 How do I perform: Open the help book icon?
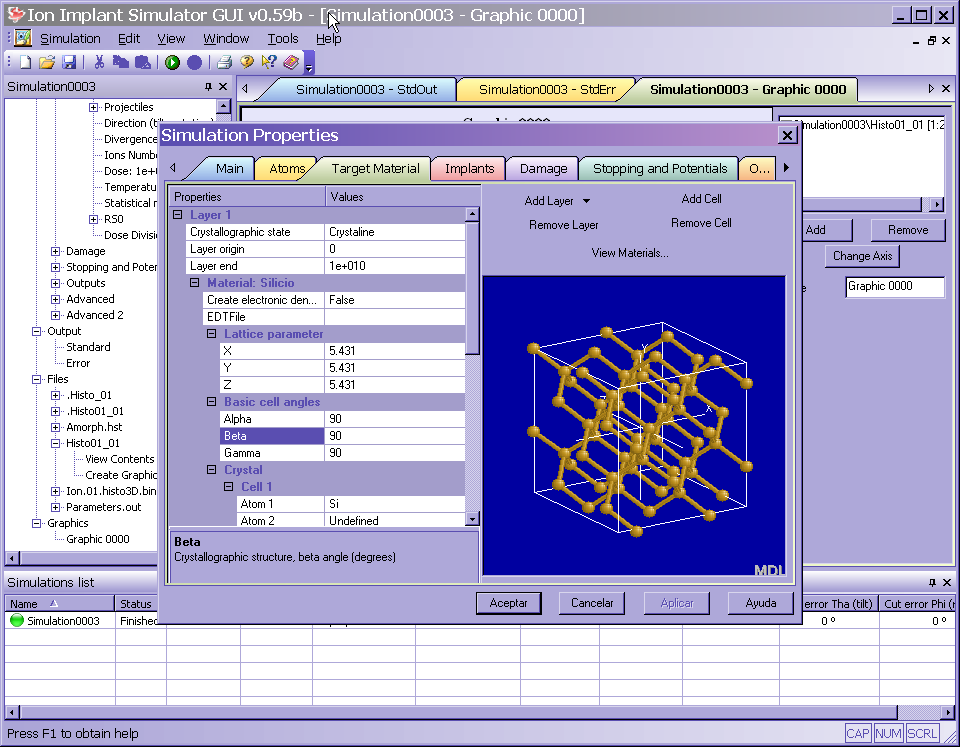tap(290, 62)
